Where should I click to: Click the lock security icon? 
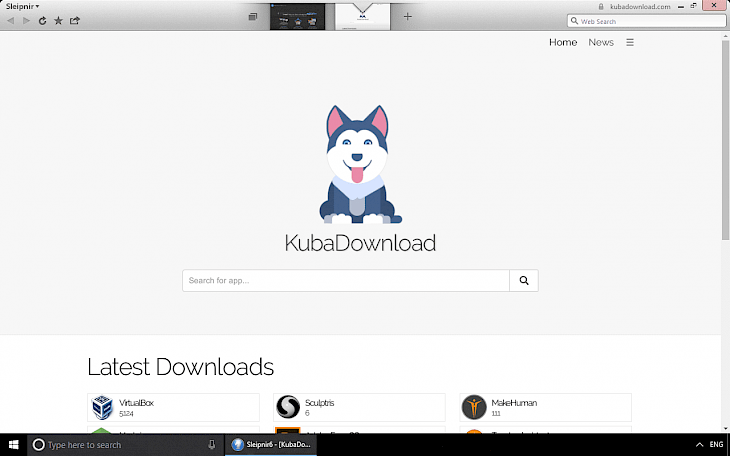pyautogui.click(x=601, y=7)
